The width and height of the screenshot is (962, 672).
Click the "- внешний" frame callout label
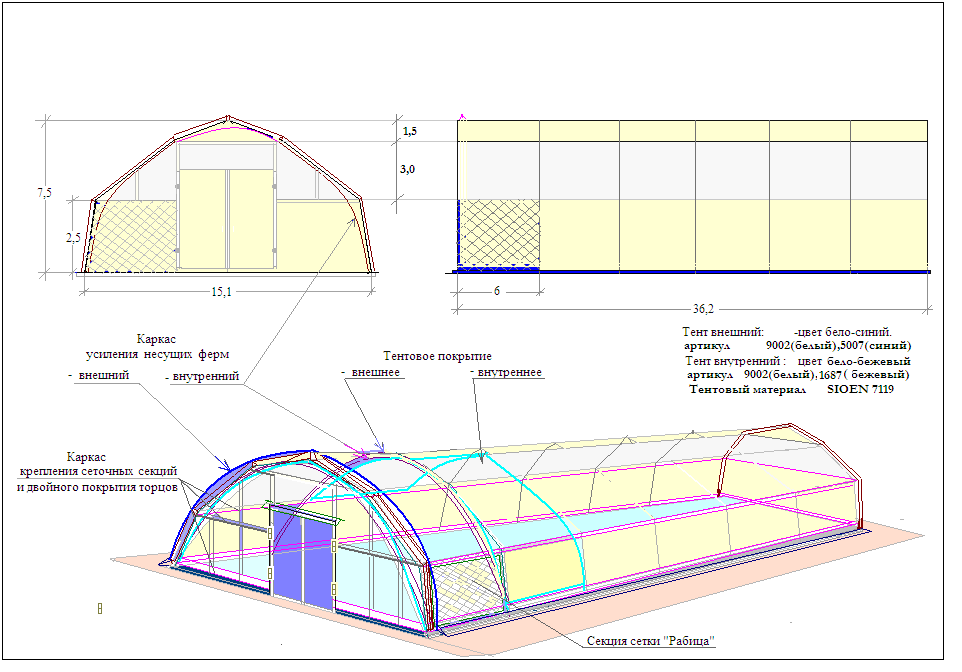(x=98, y=376)
